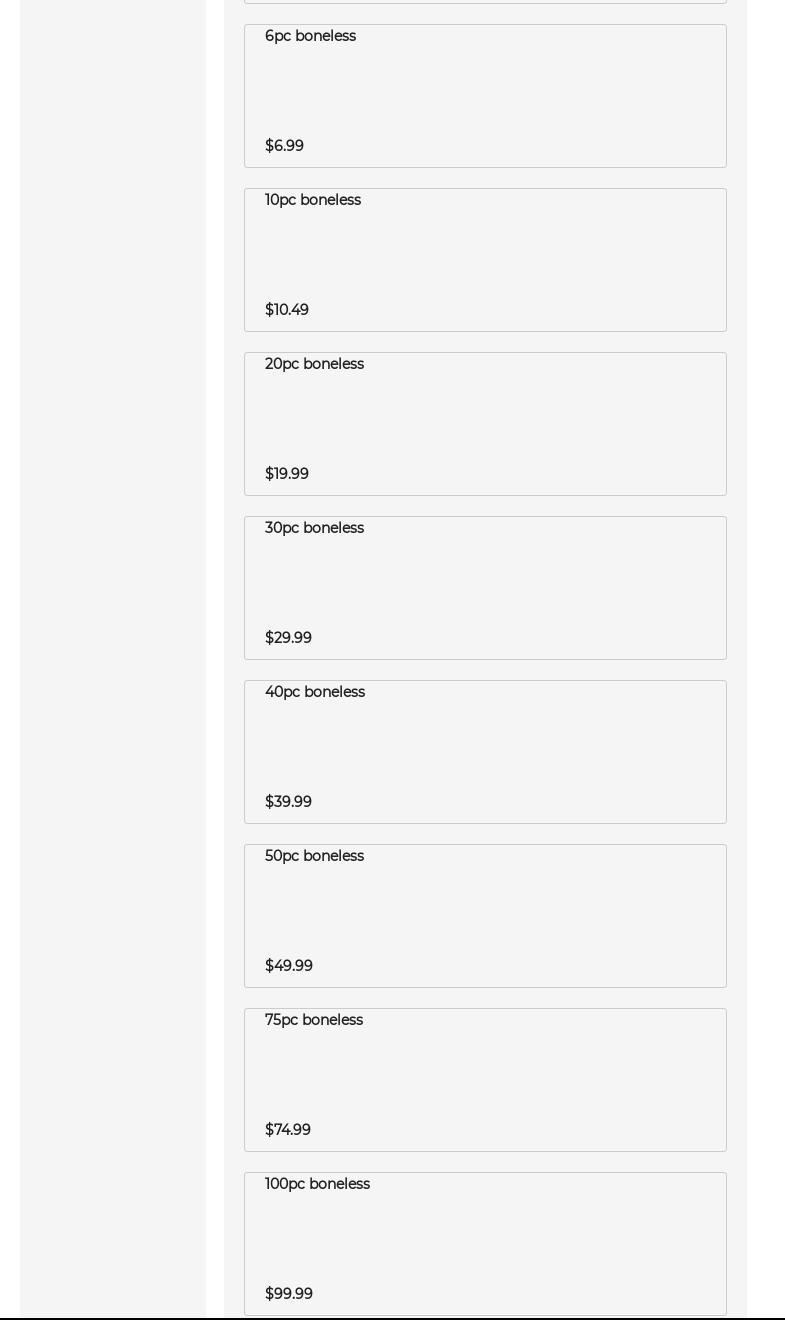
Task: Pick the 100pc boneless item title
Action: pyautogui.click(x=317, y=1184)
